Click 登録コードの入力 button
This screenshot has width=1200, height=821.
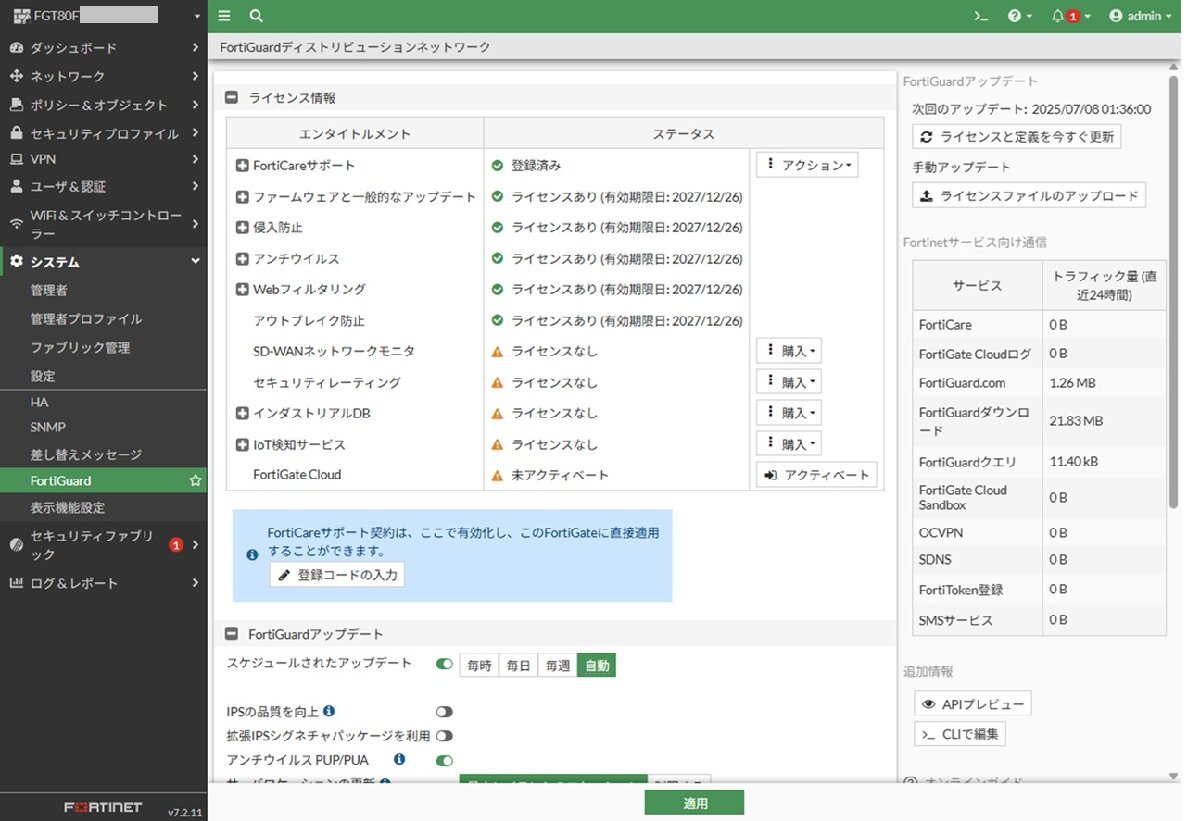[337, 575]
